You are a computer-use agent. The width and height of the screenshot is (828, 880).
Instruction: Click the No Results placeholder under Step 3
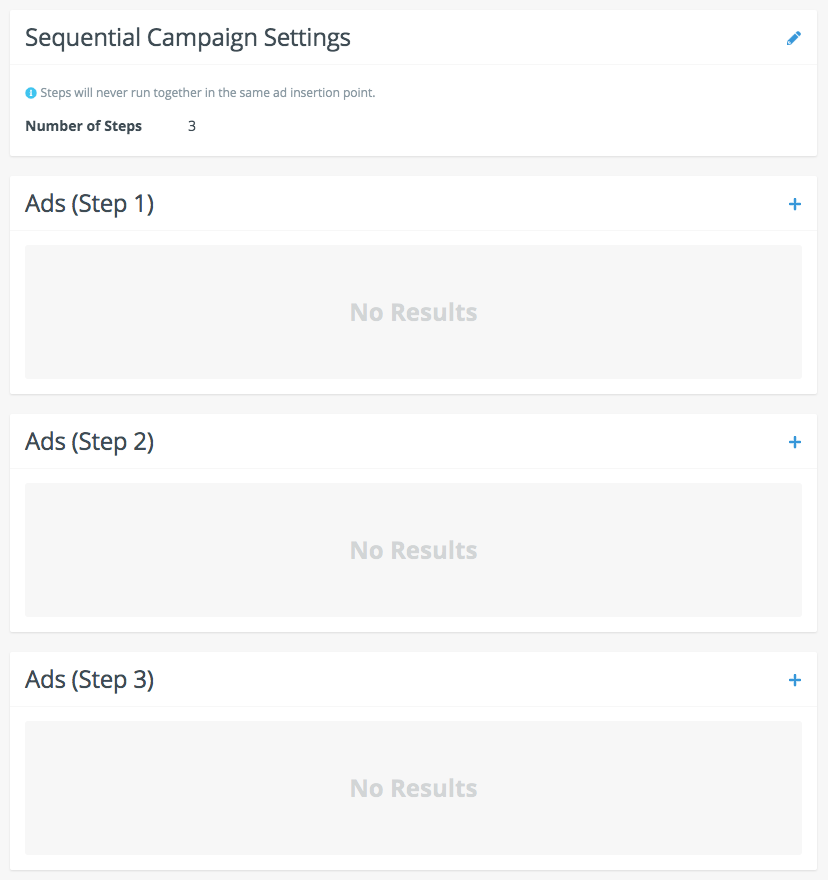pos(413,788)
